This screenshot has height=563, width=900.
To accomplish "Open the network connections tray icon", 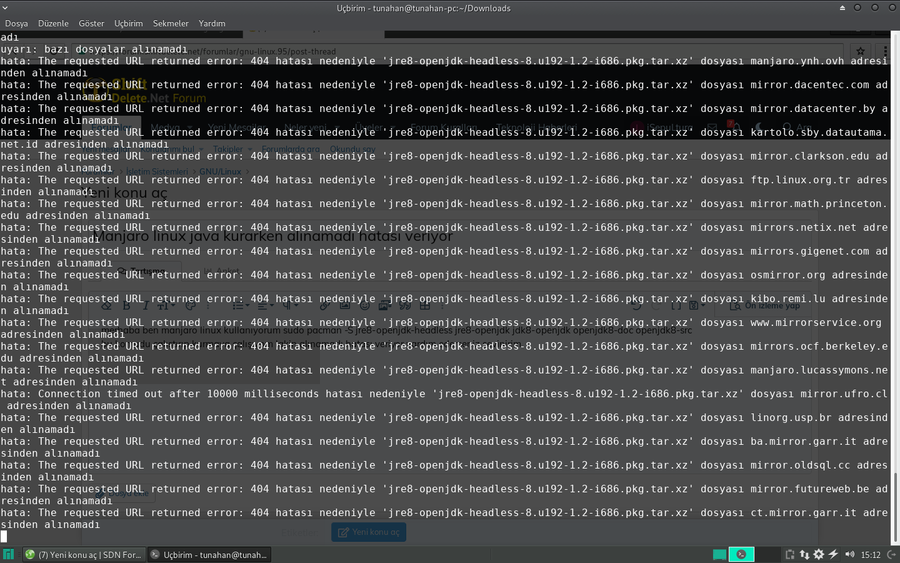I will click(804, 554).
